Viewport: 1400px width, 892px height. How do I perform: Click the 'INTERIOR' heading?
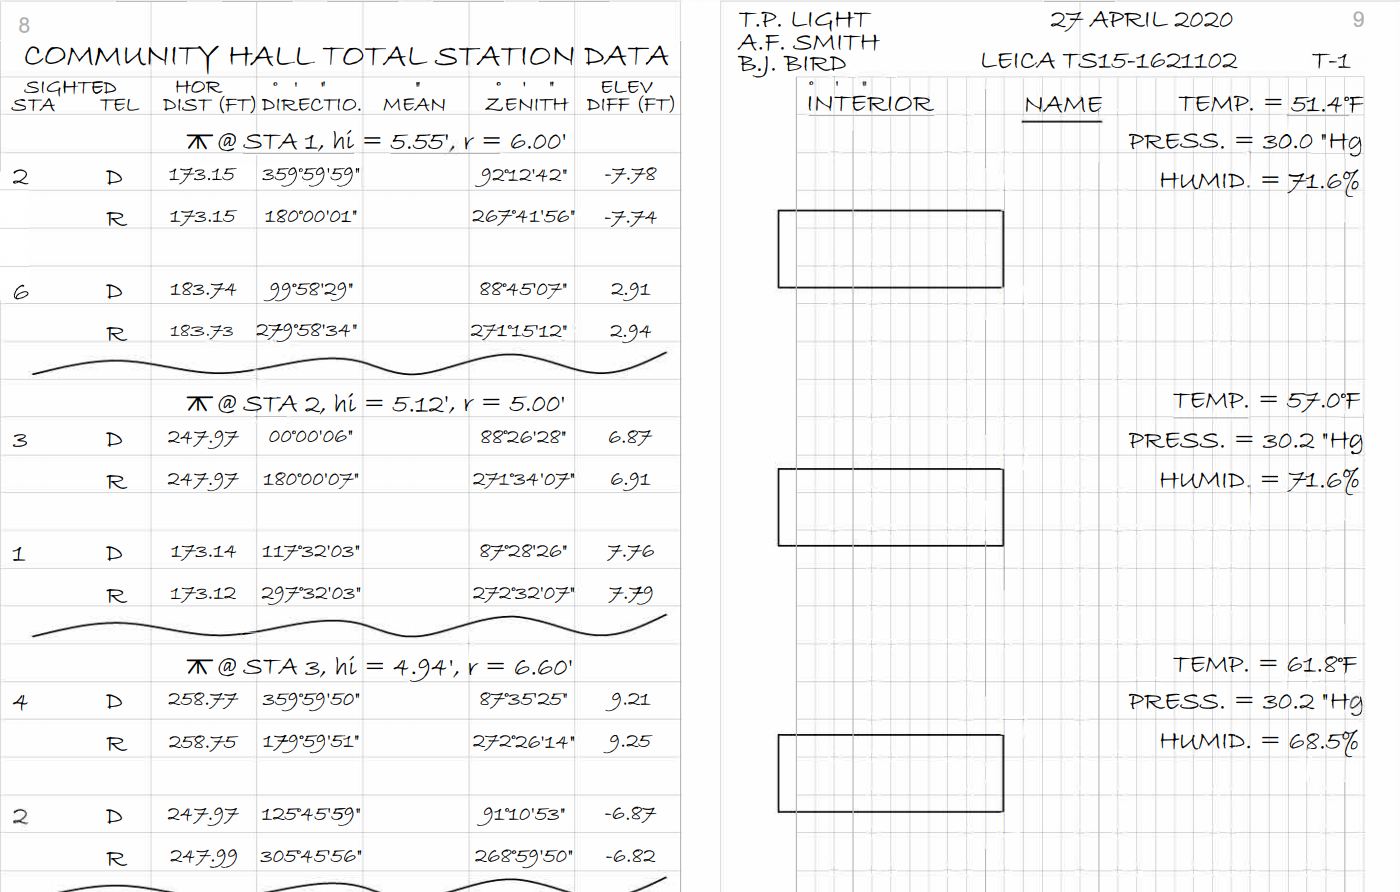[870, 104]
